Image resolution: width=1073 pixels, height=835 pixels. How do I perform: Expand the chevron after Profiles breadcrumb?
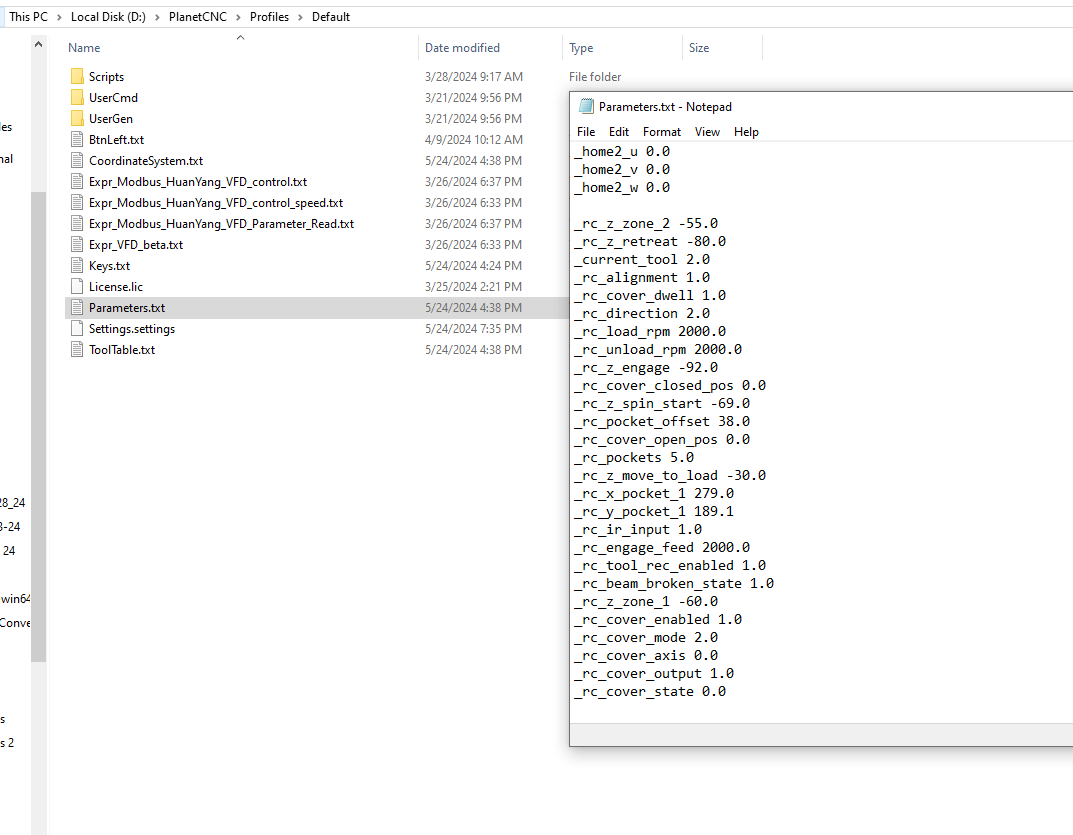[x=300, y=17]
